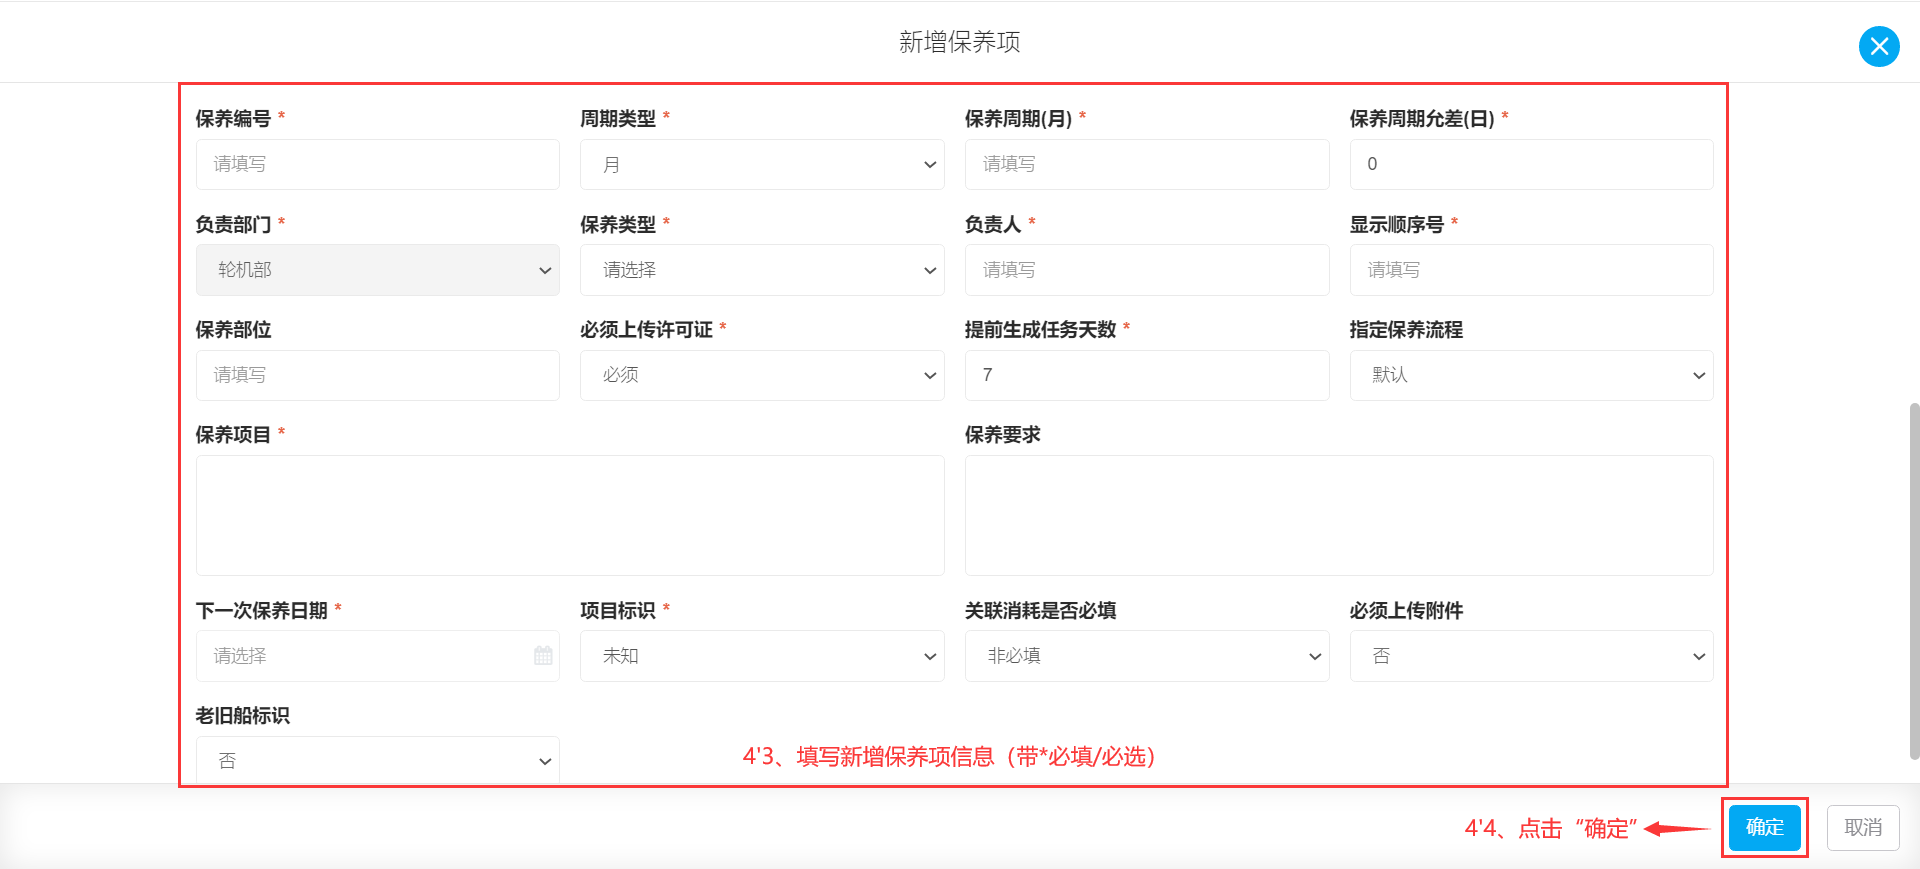
Task: Click the 周期类型 label
Action: pyautogui.click(x=618, y=119)
